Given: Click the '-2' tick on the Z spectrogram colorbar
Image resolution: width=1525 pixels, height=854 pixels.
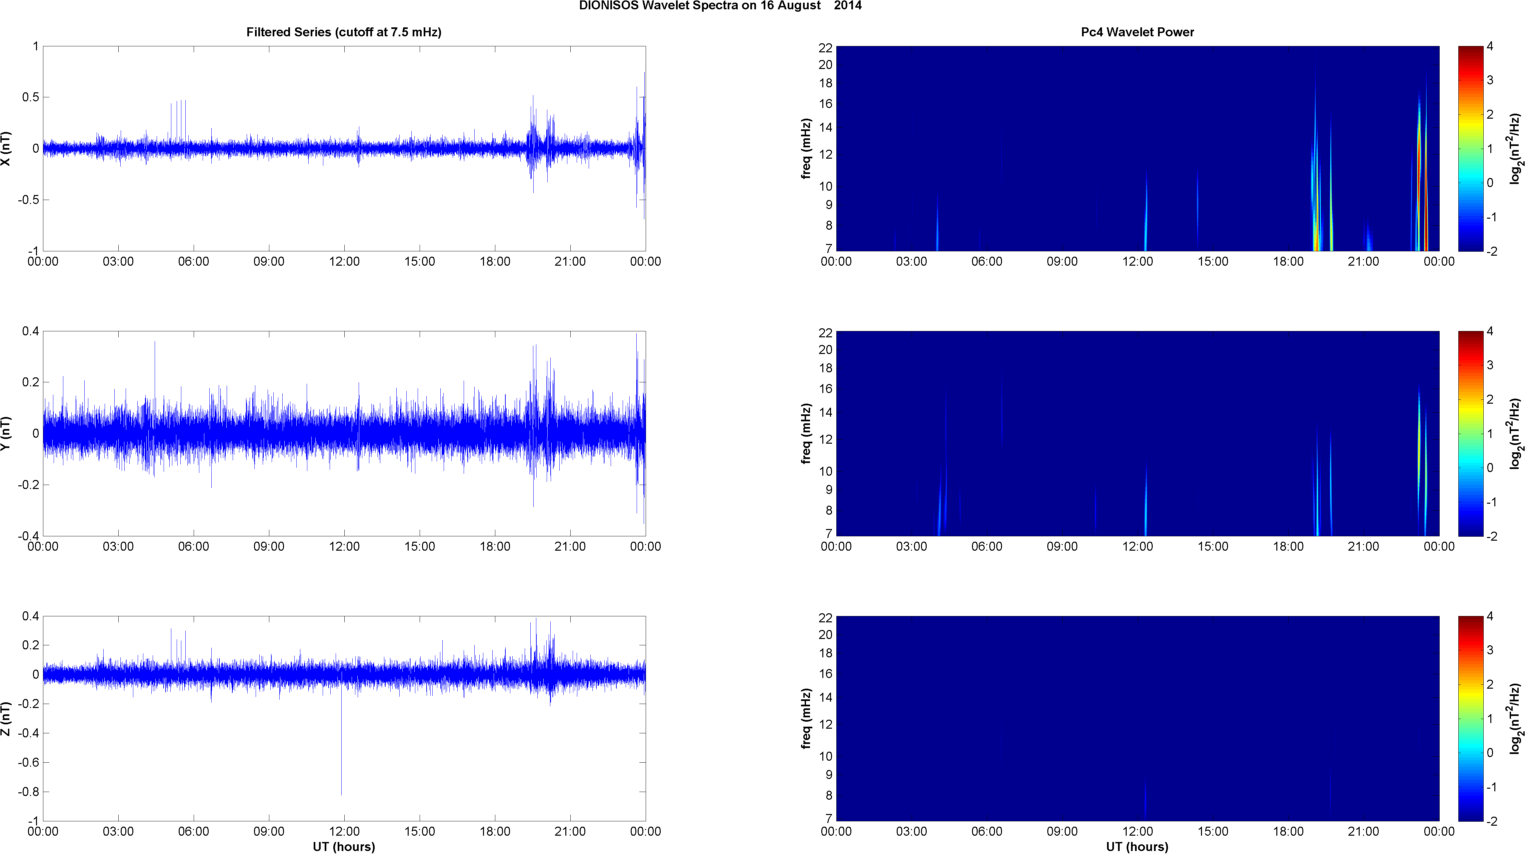Looking at the screenshot, I should tap(1490, 821).
